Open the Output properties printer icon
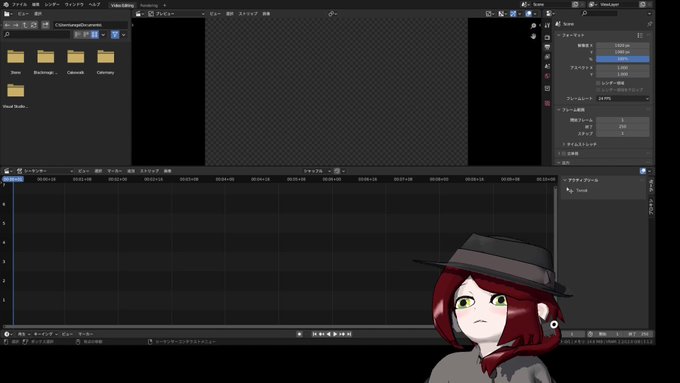This screenshot has width=680, height=383. (547, 47)
